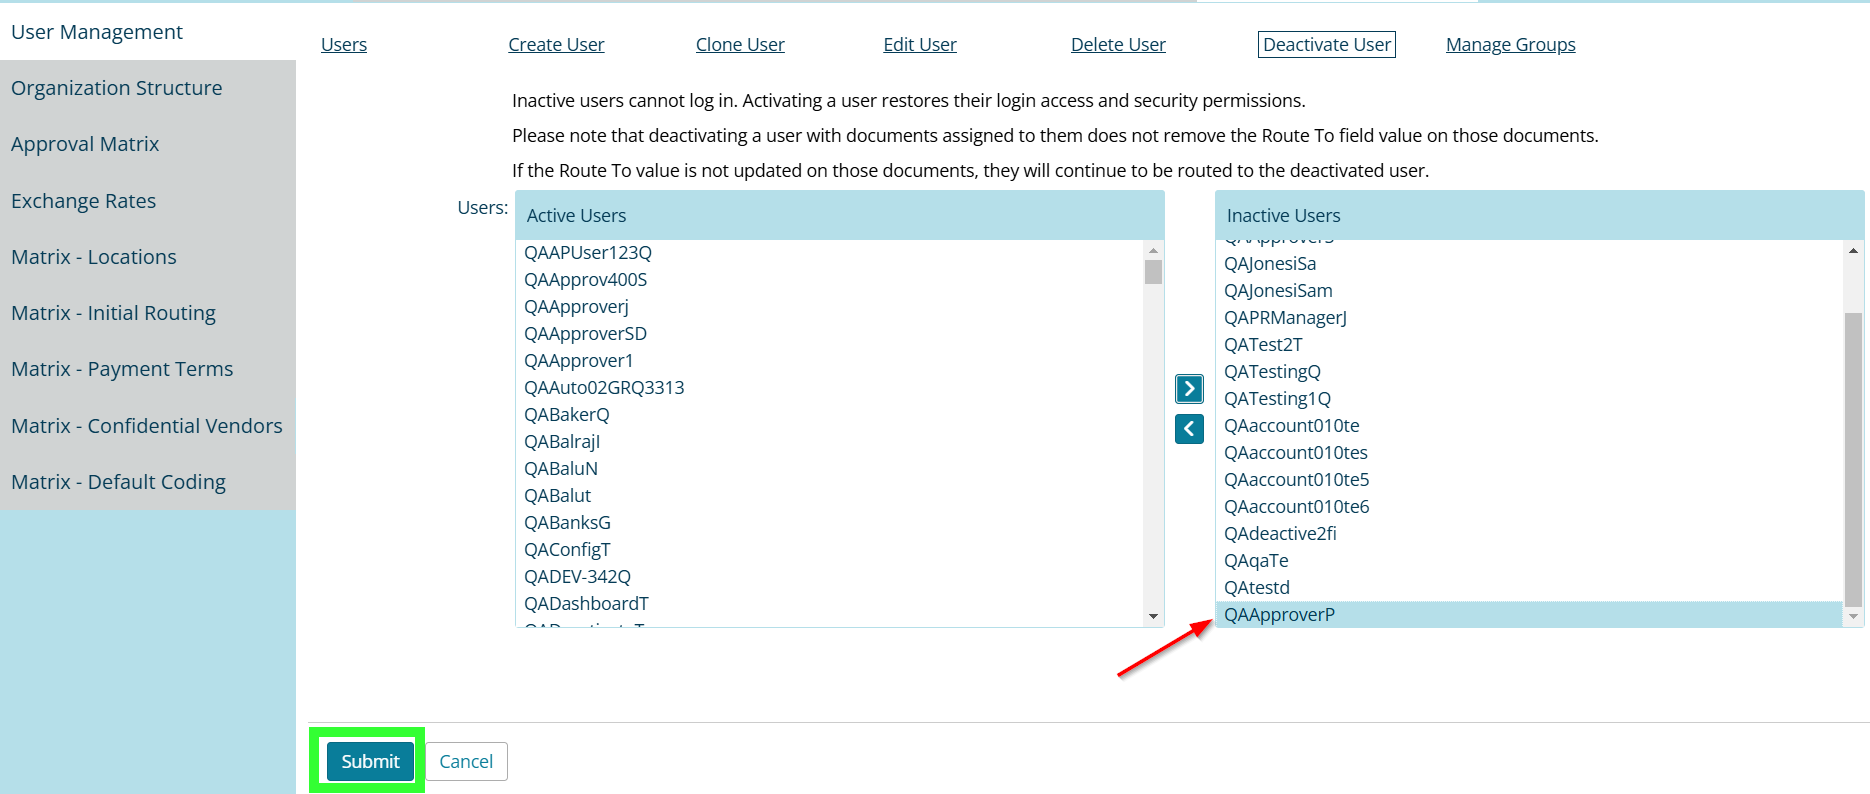
Task: Open Approval Matrix in the sidebar
Action: [85, 144]
